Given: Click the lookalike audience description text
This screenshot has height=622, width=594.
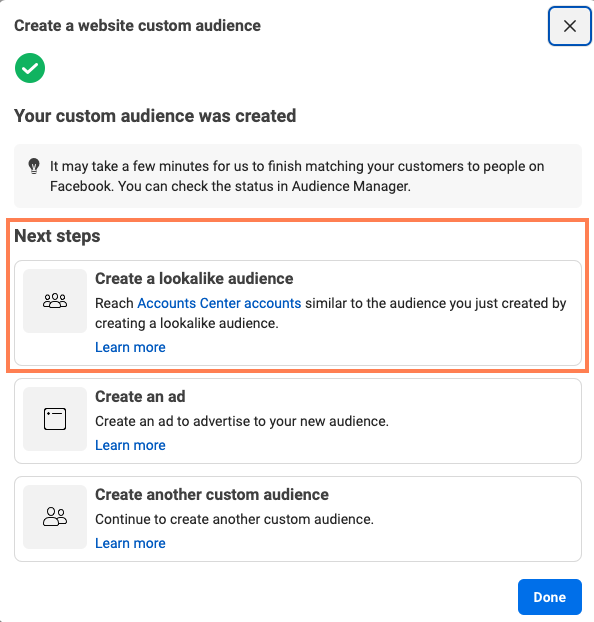Looking at the screenshot, I should coord(331,313).
